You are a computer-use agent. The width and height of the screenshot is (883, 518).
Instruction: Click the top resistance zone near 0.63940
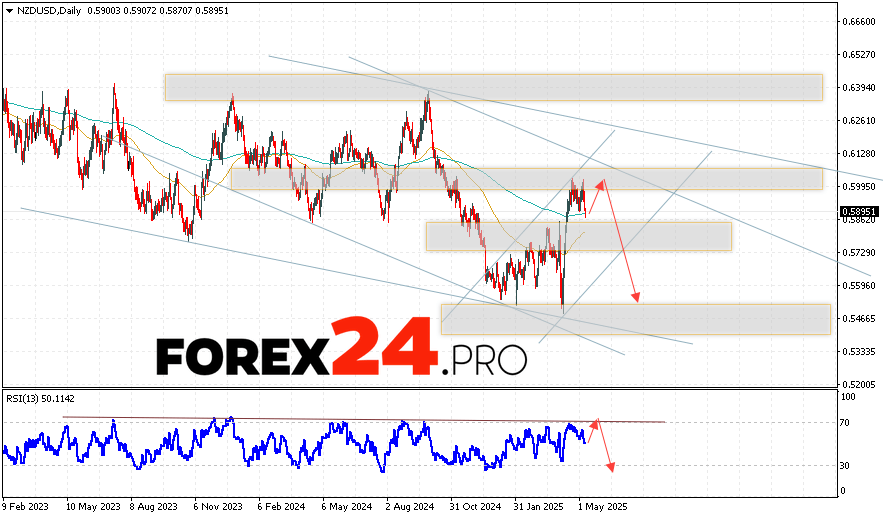[493, 87]
